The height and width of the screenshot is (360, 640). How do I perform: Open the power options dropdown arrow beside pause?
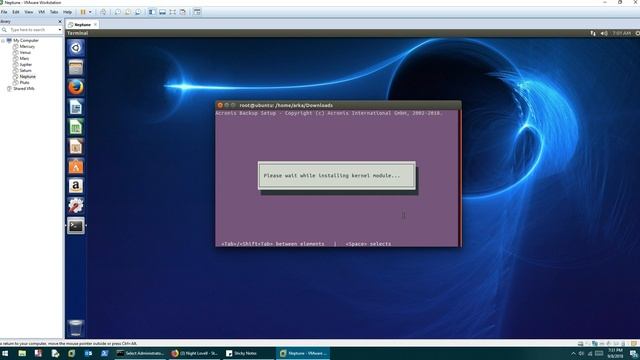90,12
